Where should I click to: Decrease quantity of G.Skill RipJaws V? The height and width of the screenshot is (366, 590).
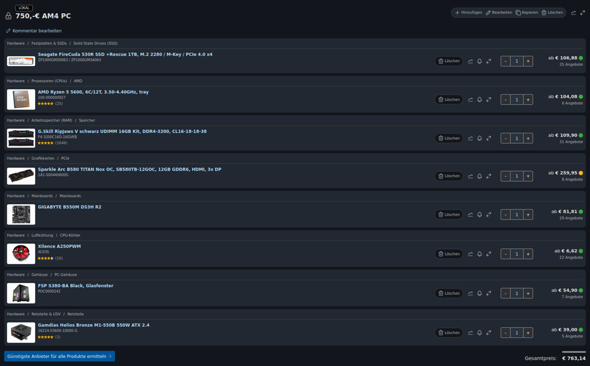[x=505, y=138]
